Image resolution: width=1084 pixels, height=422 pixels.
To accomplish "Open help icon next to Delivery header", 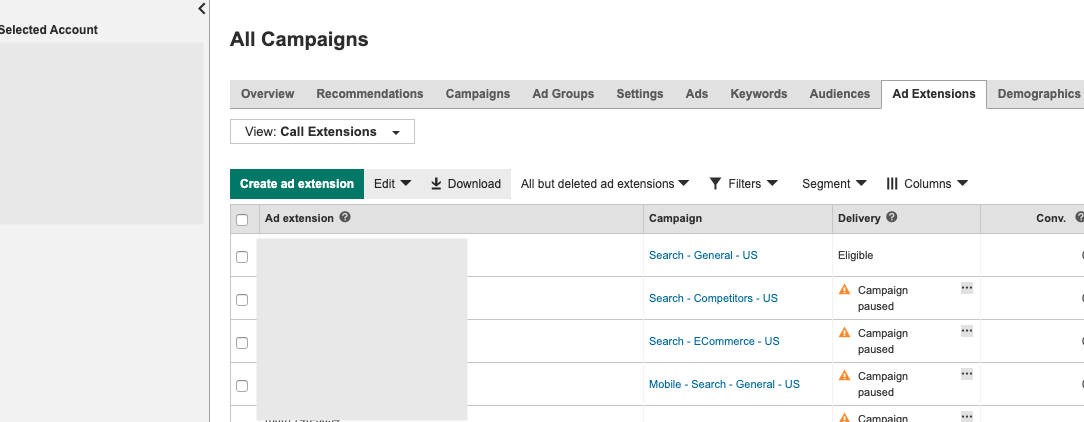I will [x=892, y=217].
